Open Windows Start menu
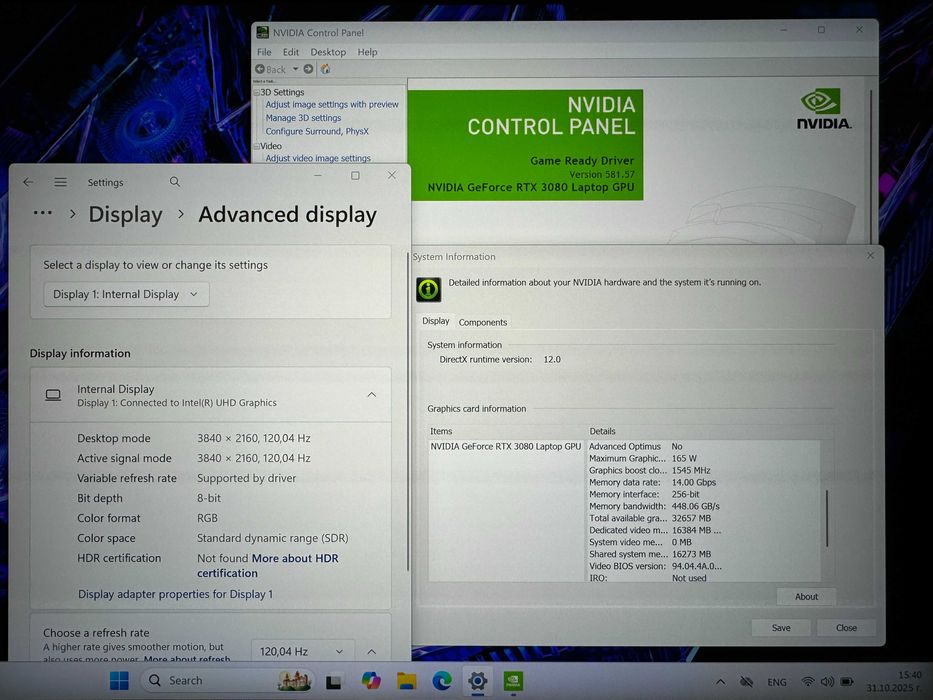 tap(119, 680)
